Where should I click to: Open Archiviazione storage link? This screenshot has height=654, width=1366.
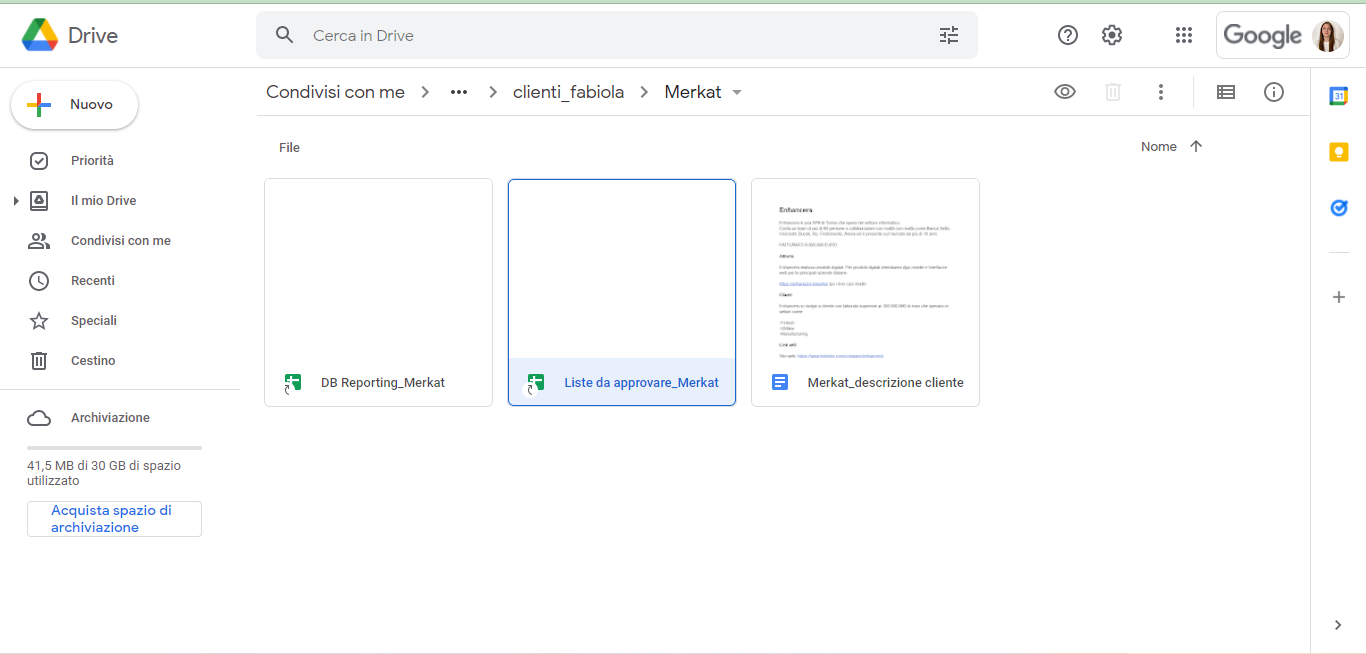[110, 418]
